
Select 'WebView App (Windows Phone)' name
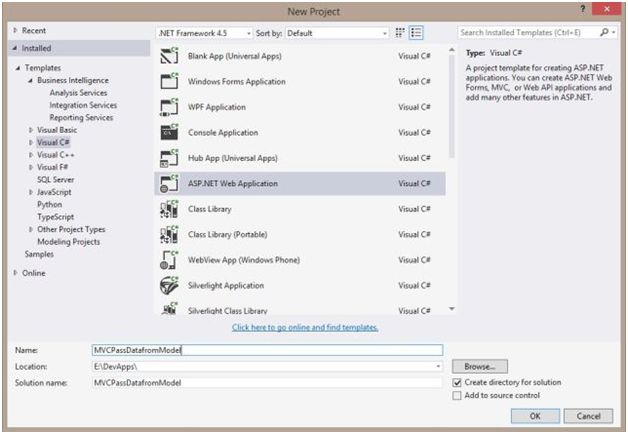click(244, 260)
